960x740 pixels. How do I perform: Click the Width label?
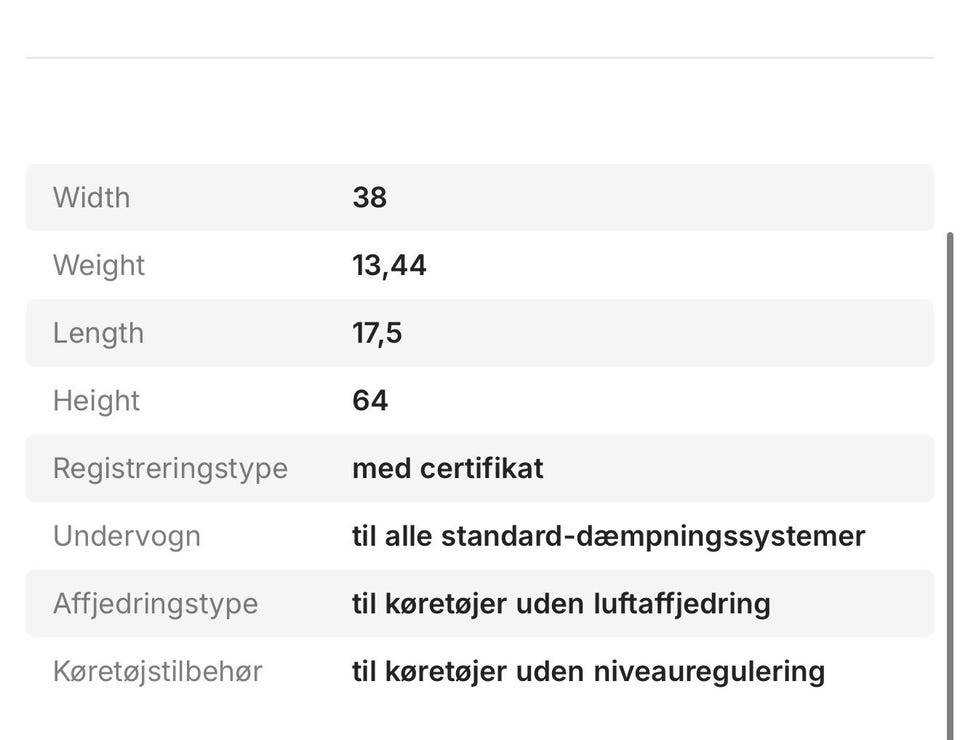pyautogui.click(x=91, y=198)
